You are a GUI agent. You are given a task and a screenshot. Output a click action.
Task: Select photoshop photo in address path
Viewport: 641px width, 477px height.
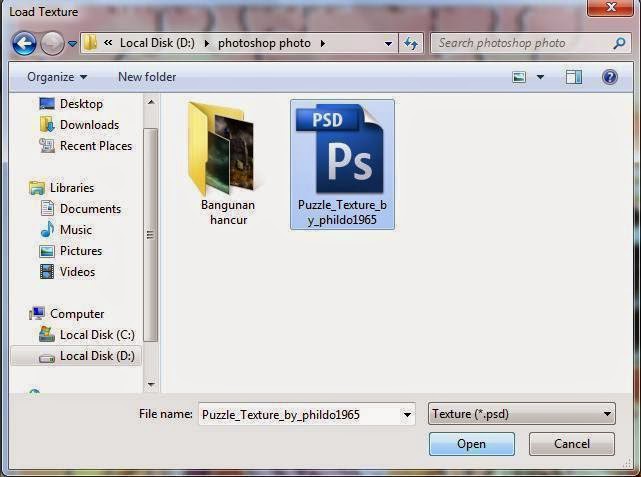click(x=264, y=43)
